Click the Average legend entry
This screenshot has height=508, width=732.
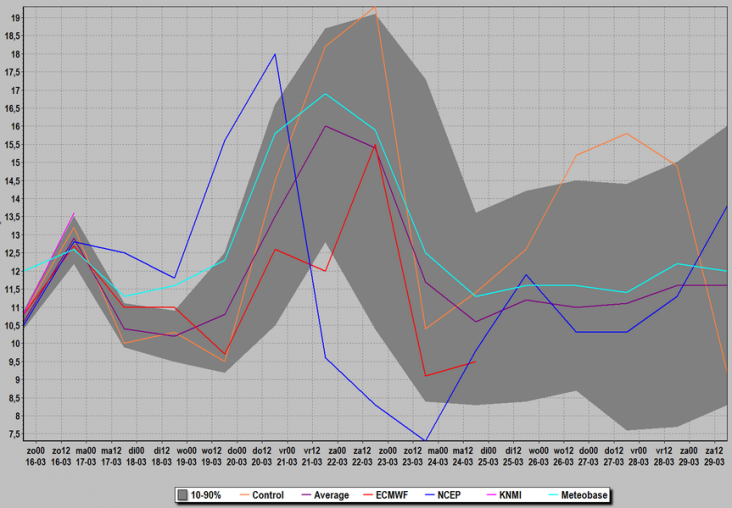pos(325,495)
